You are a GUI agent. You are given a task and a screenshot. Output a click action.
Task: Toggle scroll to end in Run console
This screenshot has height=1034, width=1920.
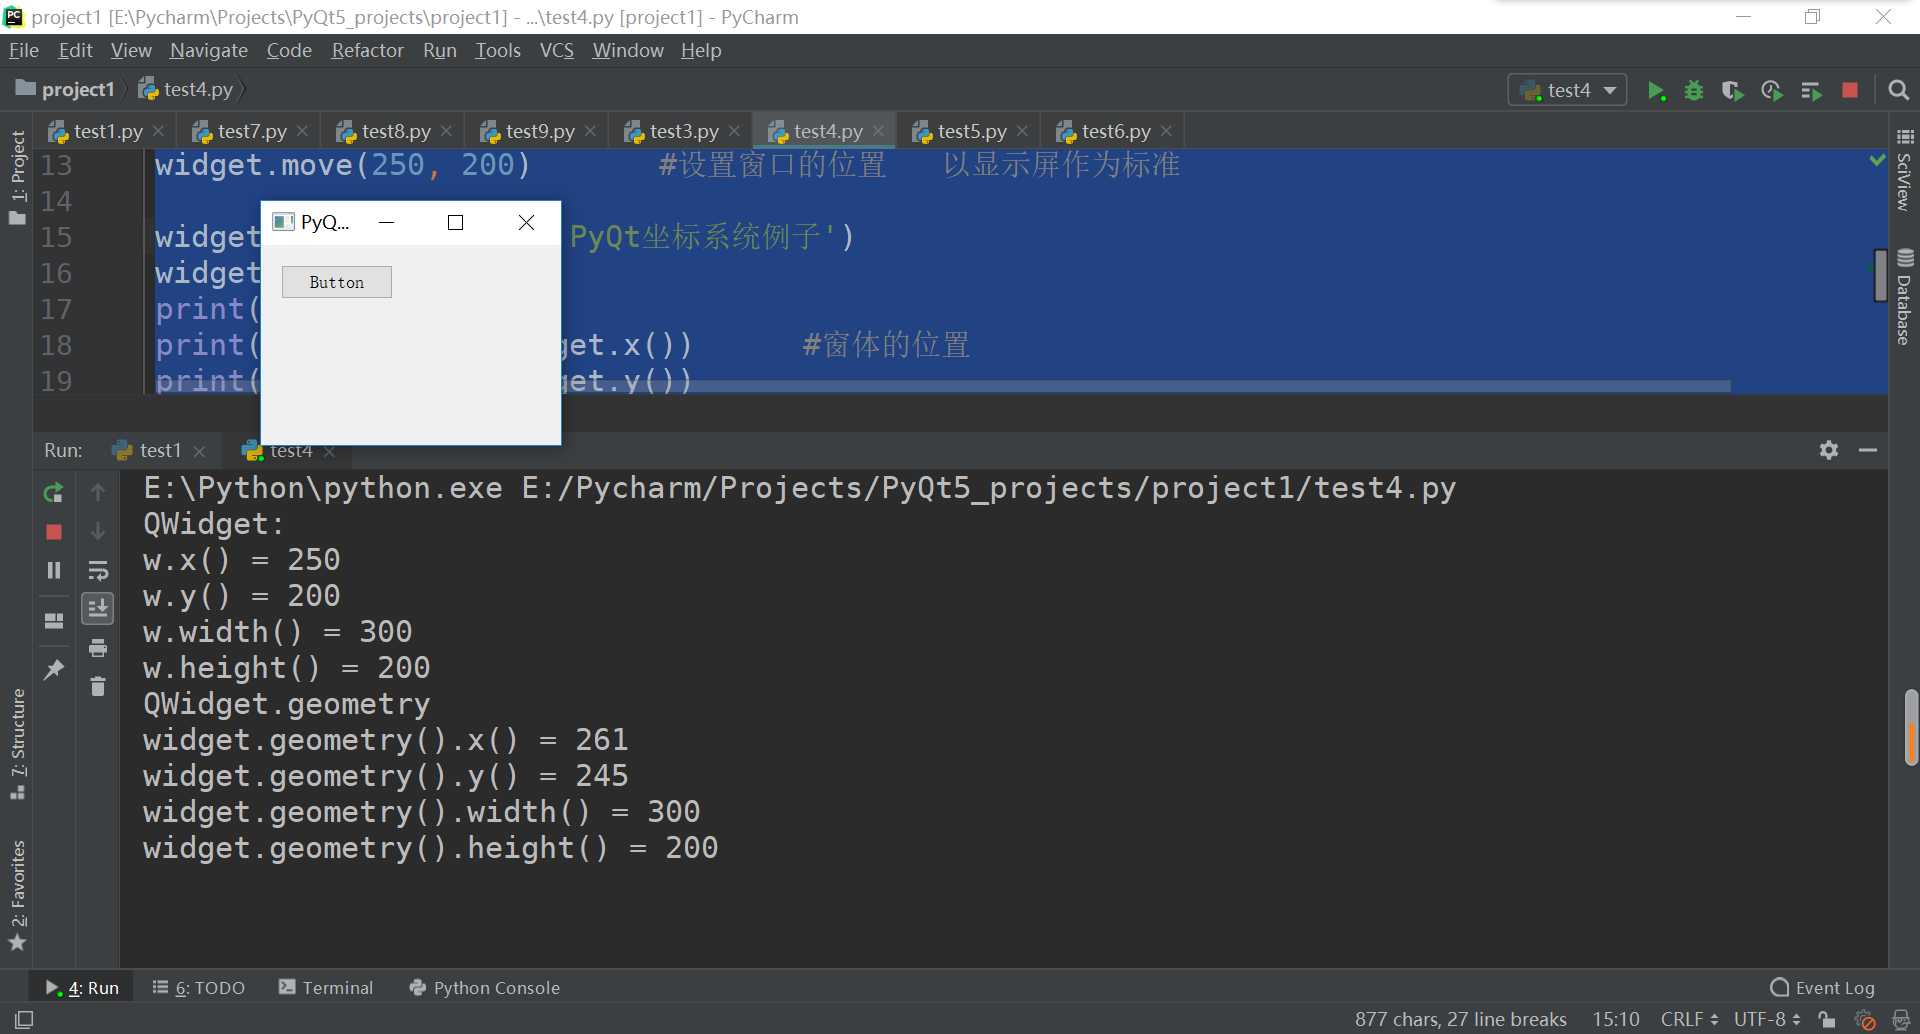pyautogui.click(x=98, y=608)
